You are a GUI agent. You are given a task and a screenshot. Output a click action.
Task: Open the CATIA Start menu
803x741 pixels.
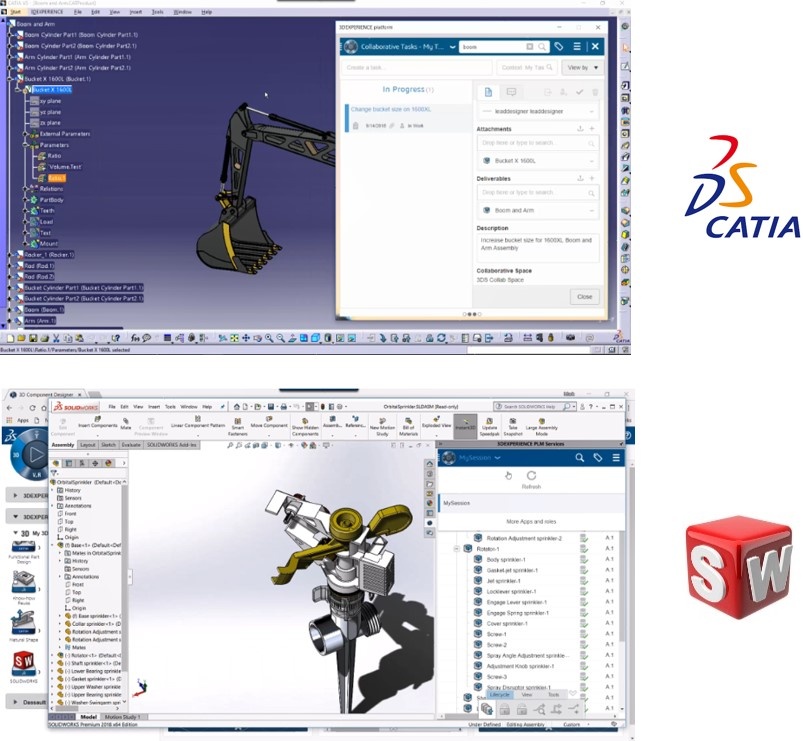pos(16,12)
